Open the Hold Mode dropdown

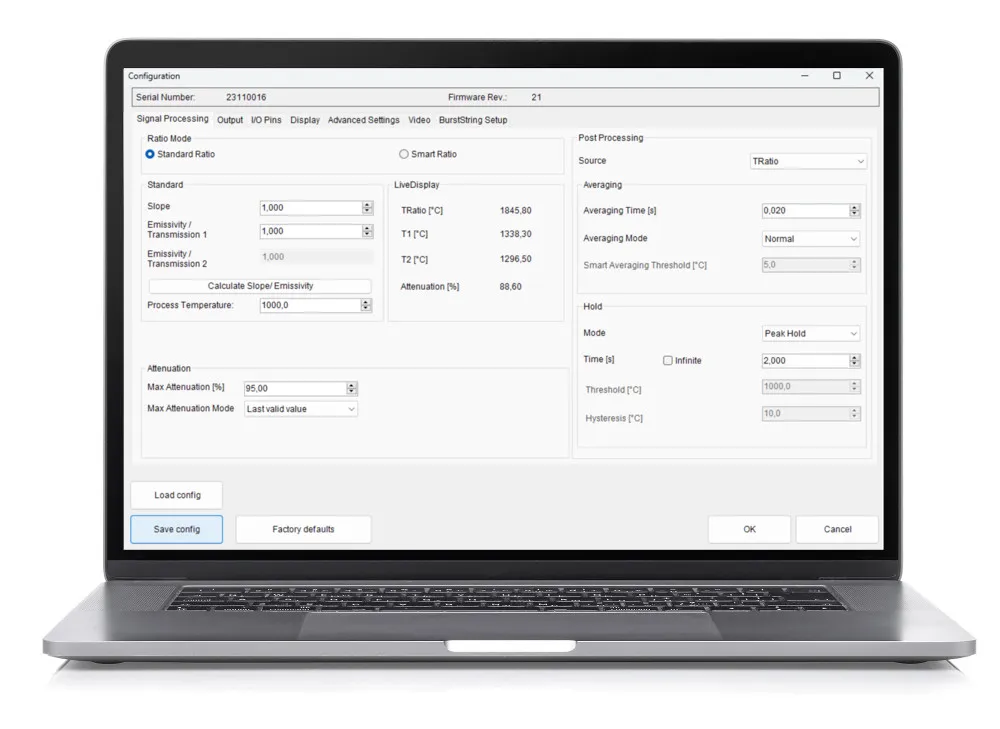pos(810,334)
